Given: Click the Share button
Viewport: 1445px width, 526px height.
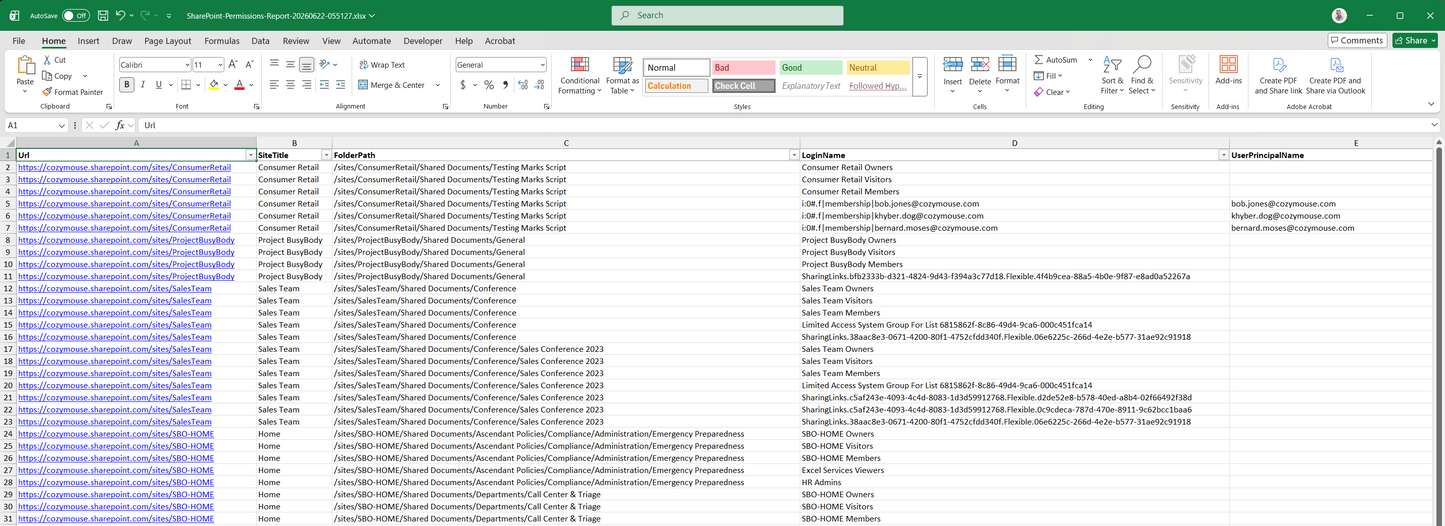Looking at the screenshot, I should click(1415, 41).
